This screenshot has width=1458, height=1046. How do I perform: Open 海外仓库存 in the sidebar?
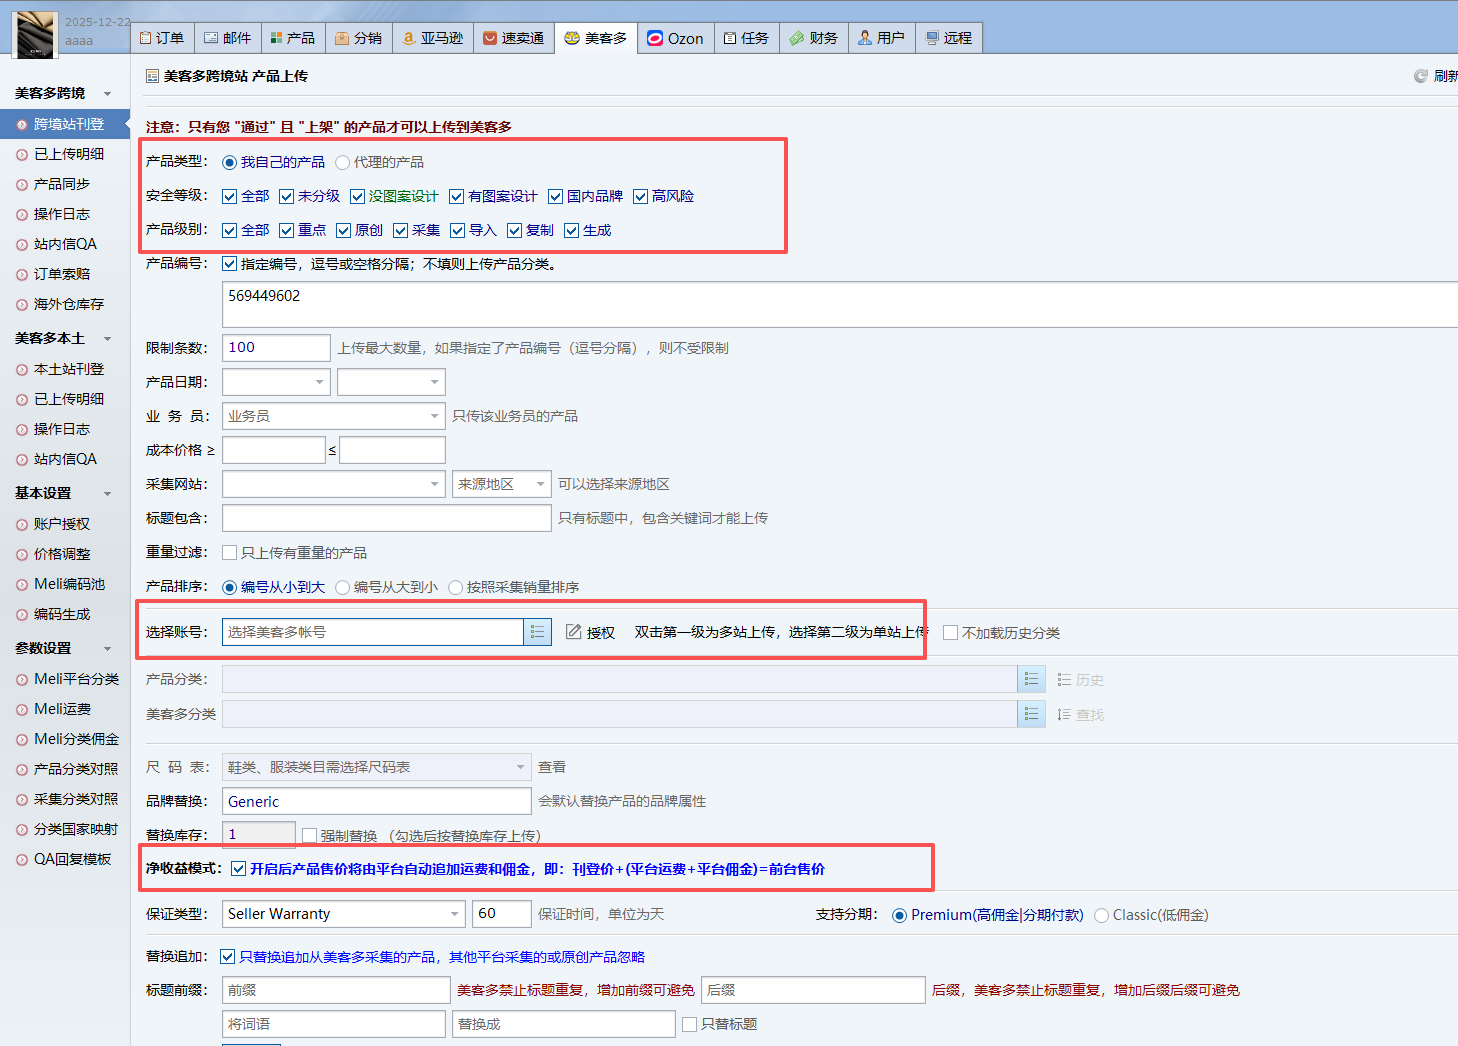click(x=68, y=304)
